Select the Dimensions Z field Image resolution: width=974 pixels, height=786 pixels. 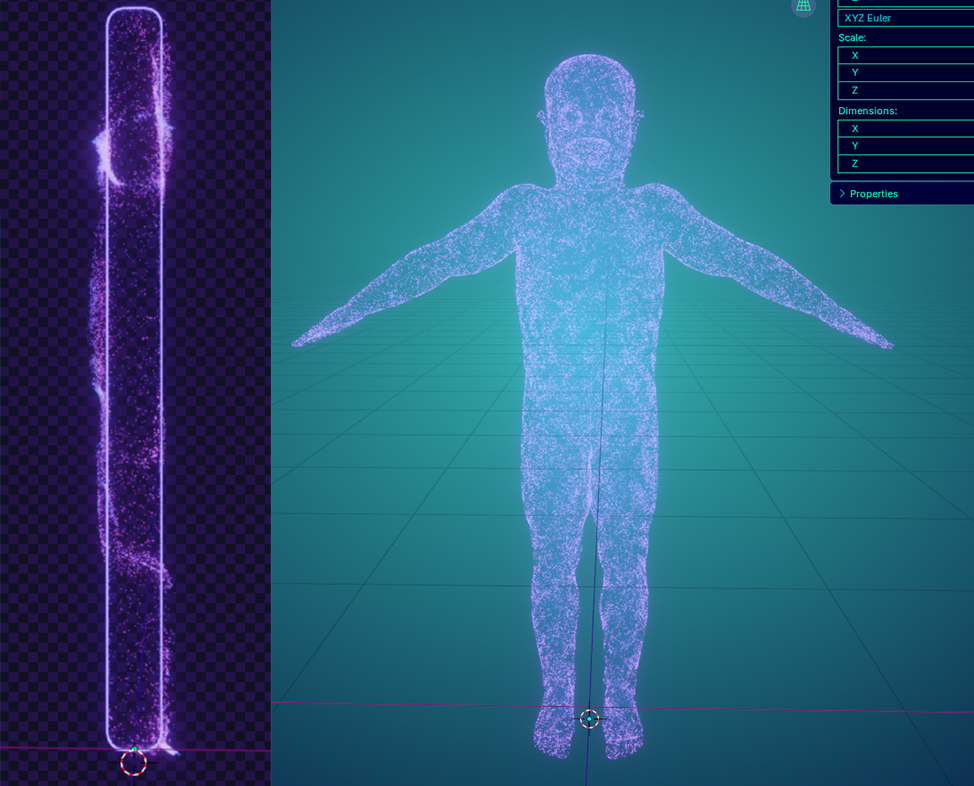[905, 163]
